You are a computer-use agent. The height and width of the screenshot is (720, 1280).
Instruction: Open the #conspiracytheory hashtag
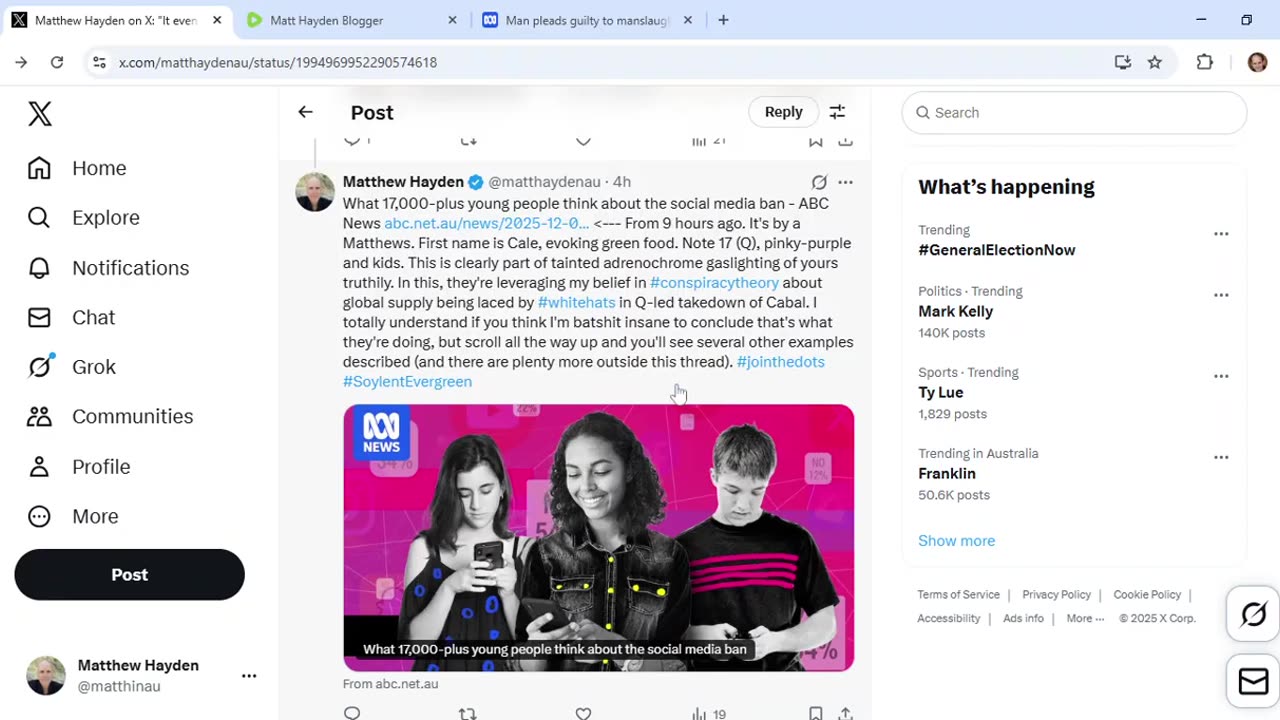[x=714, y=282]
